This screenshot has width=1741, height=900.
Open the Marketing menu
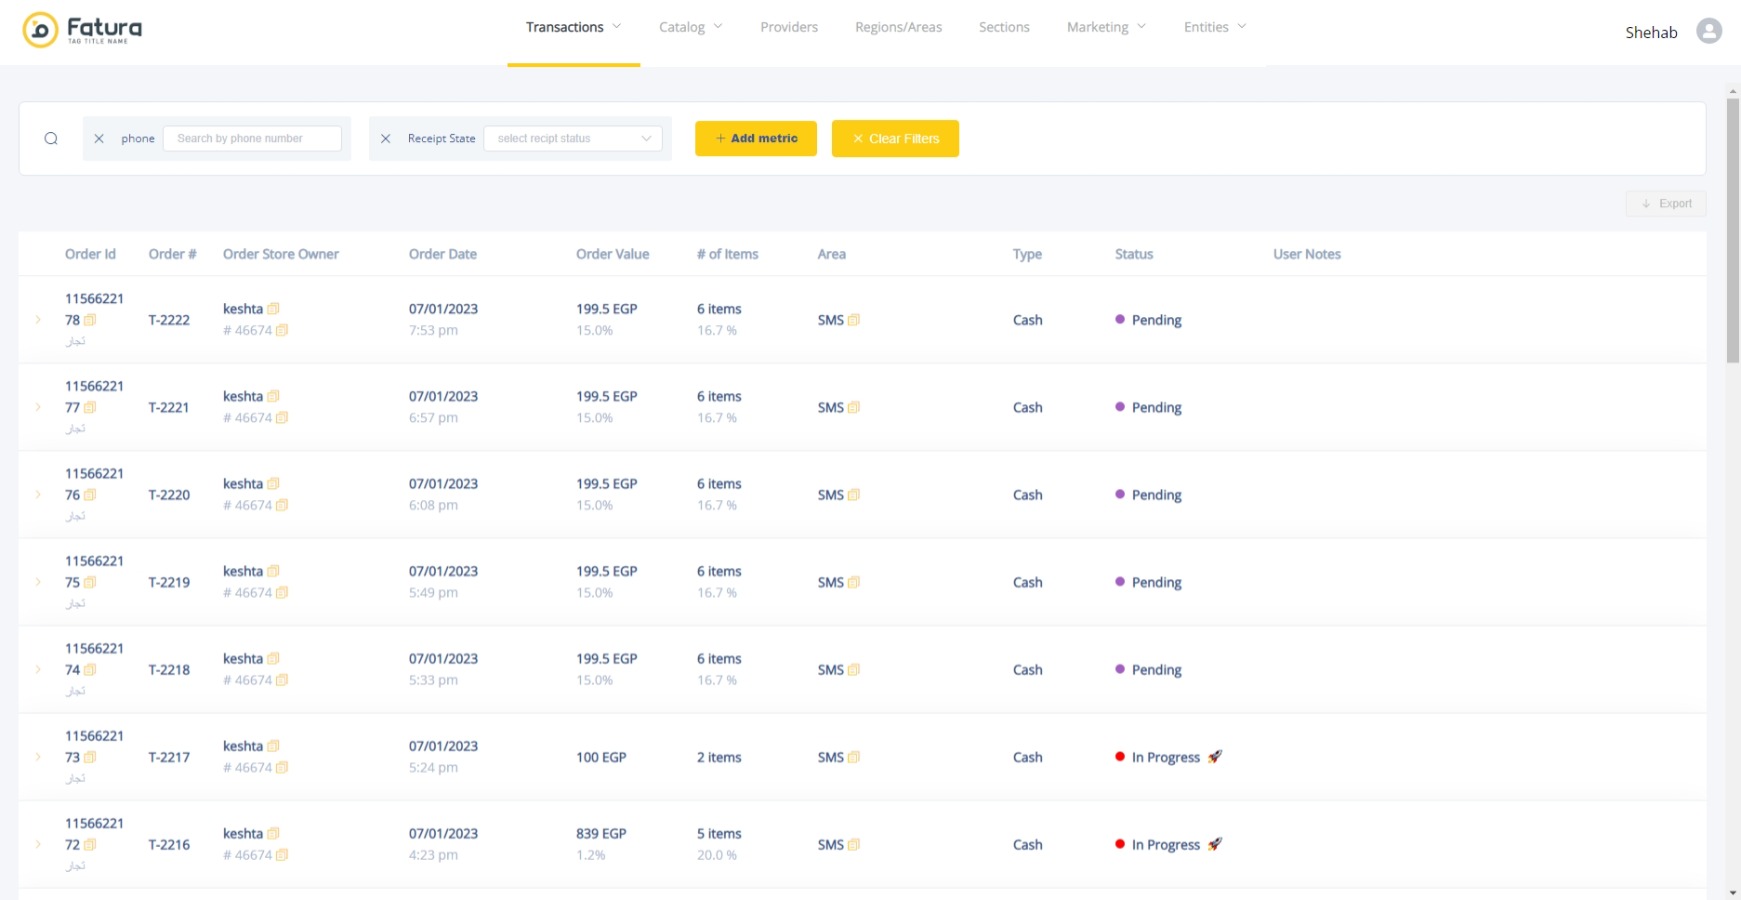[1106, 27]
